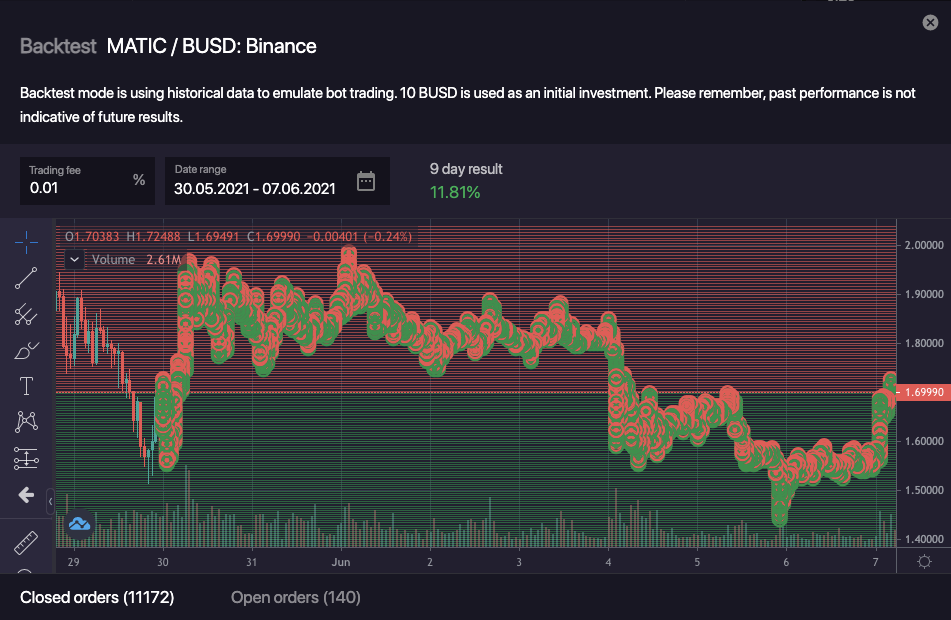Open the chart settings gear
The width and height of the screenshot is (951, 620).
[x=924, y=561]
